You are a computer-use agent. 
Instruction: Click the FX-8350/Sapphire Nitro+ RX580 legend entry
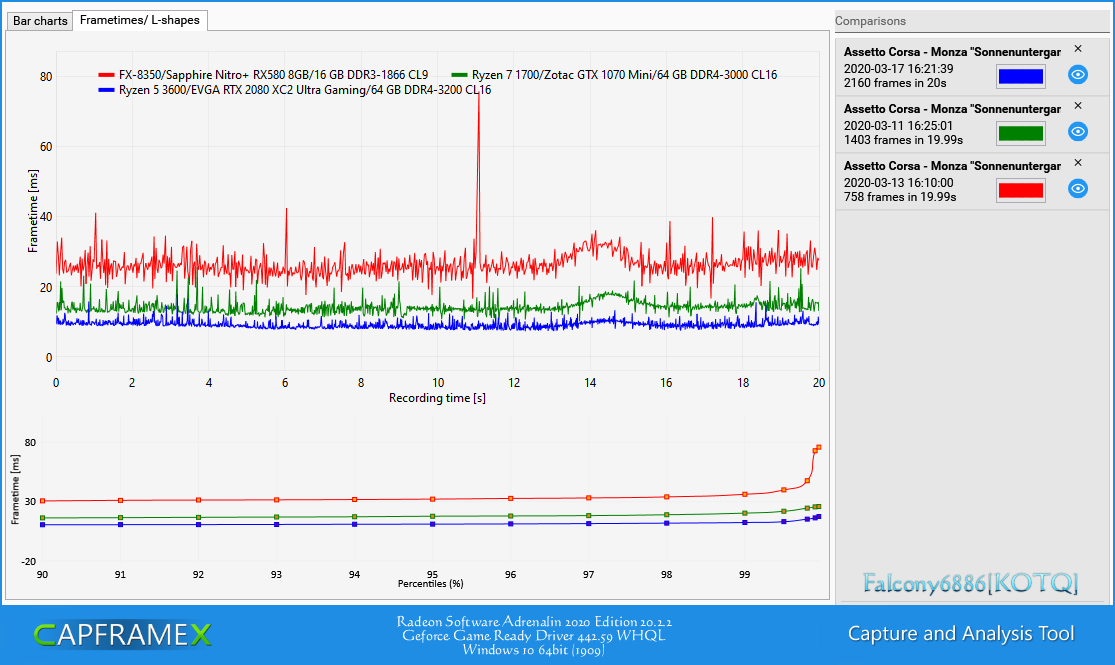263,75
